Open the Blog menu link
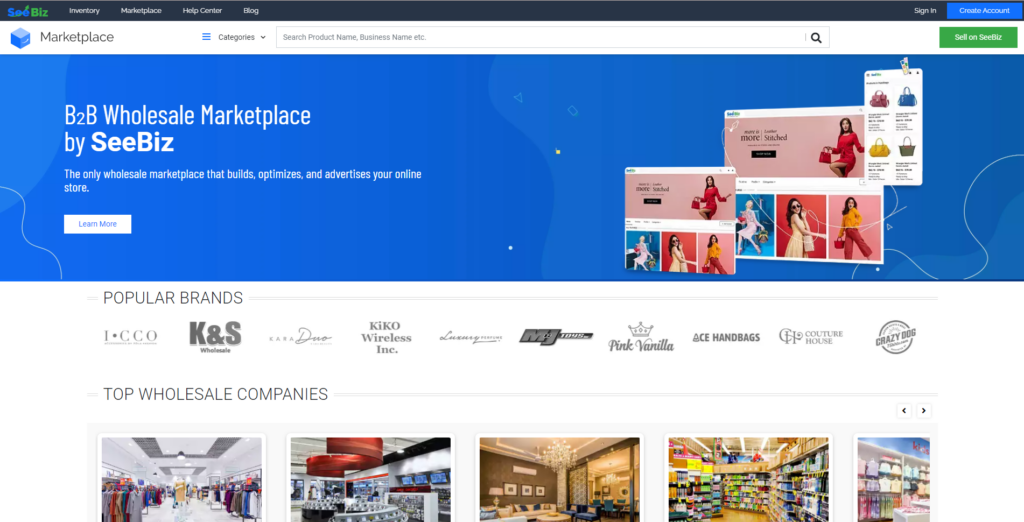The image size is (1024, 522). [x=250, y=10]
